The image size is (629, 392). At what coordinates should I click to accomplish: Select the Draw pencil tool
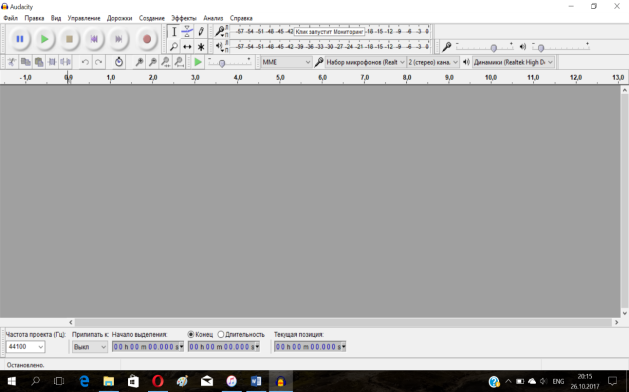[201, 31]
